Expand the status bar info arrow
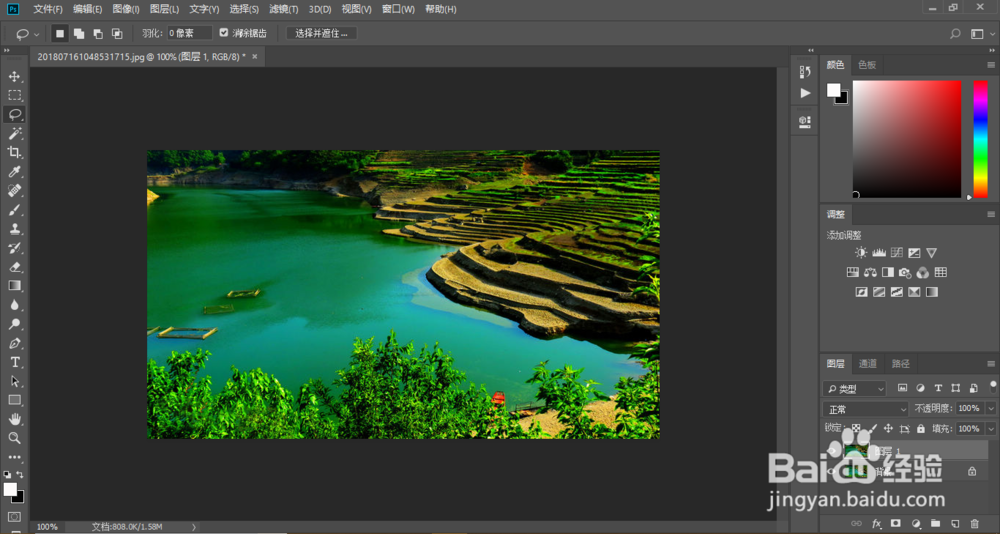This screenshot has width=1000, height=534. click(x=194, y=527)
